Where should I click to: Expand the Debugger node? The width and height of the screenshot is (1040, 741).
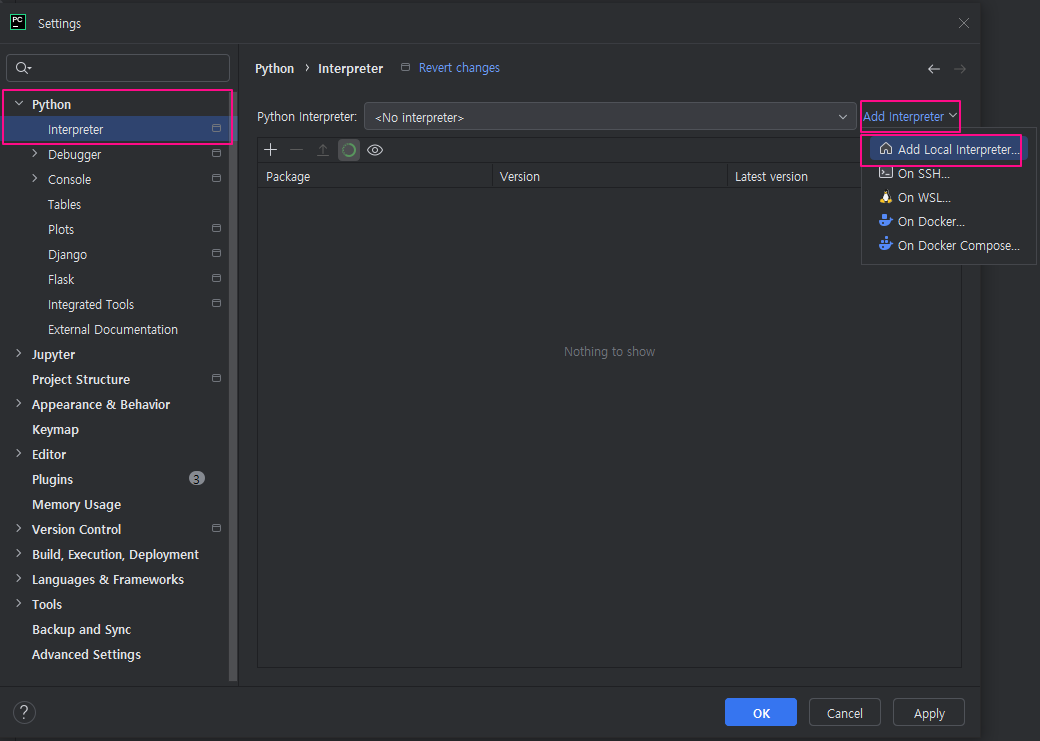coord(35,154)
